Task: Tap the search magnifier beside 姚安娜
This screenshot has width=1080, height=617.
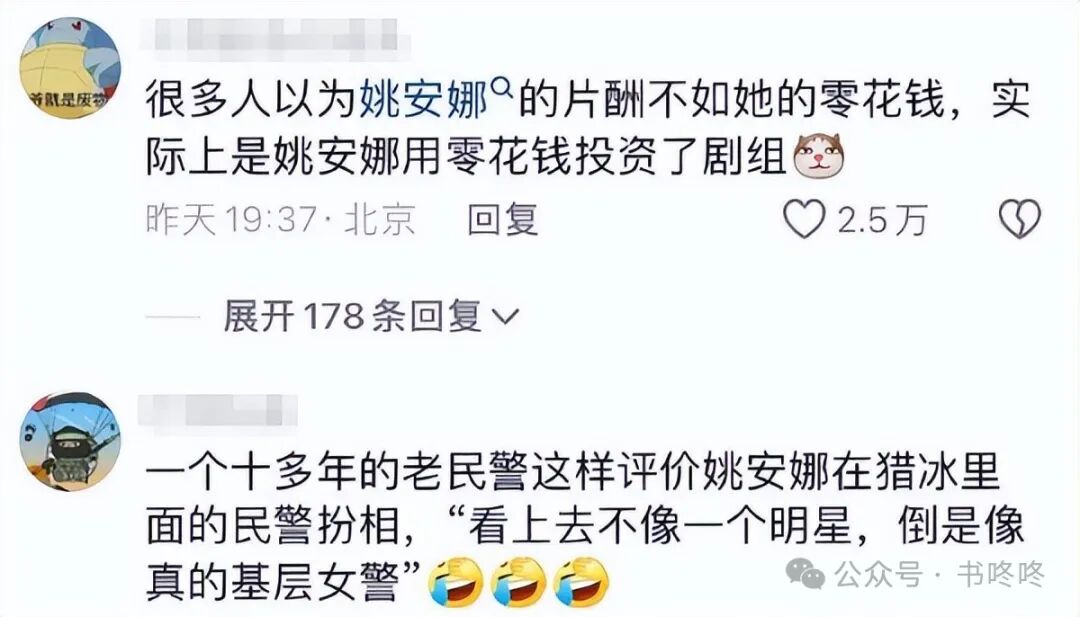Action: tap(503, 87)
